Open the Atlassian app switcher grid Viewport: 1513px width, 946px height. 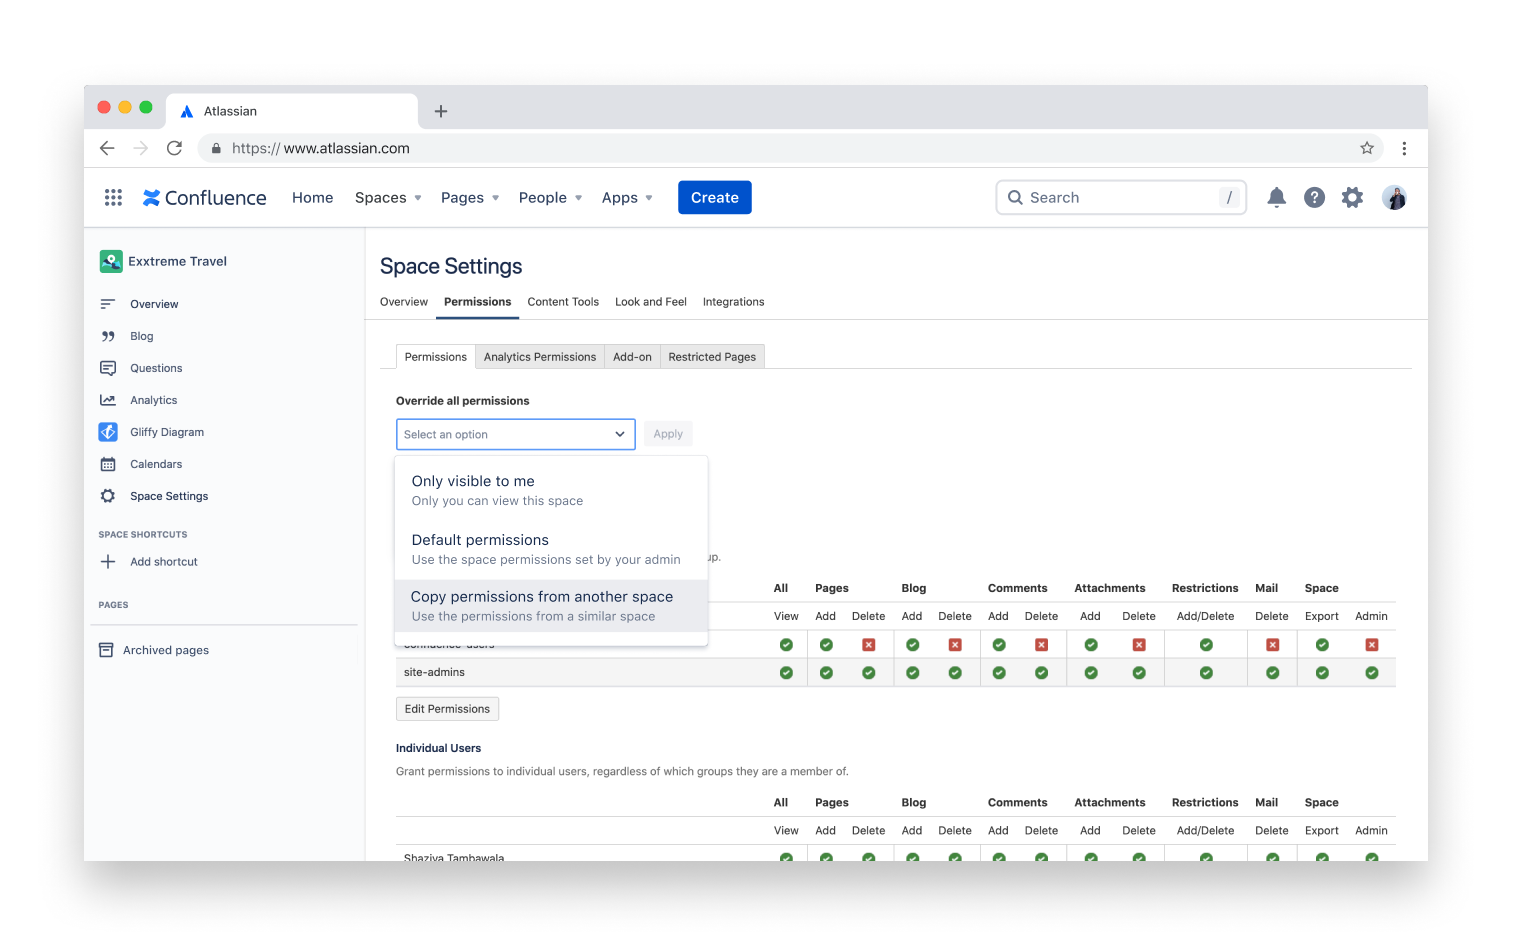coord(113,197)
